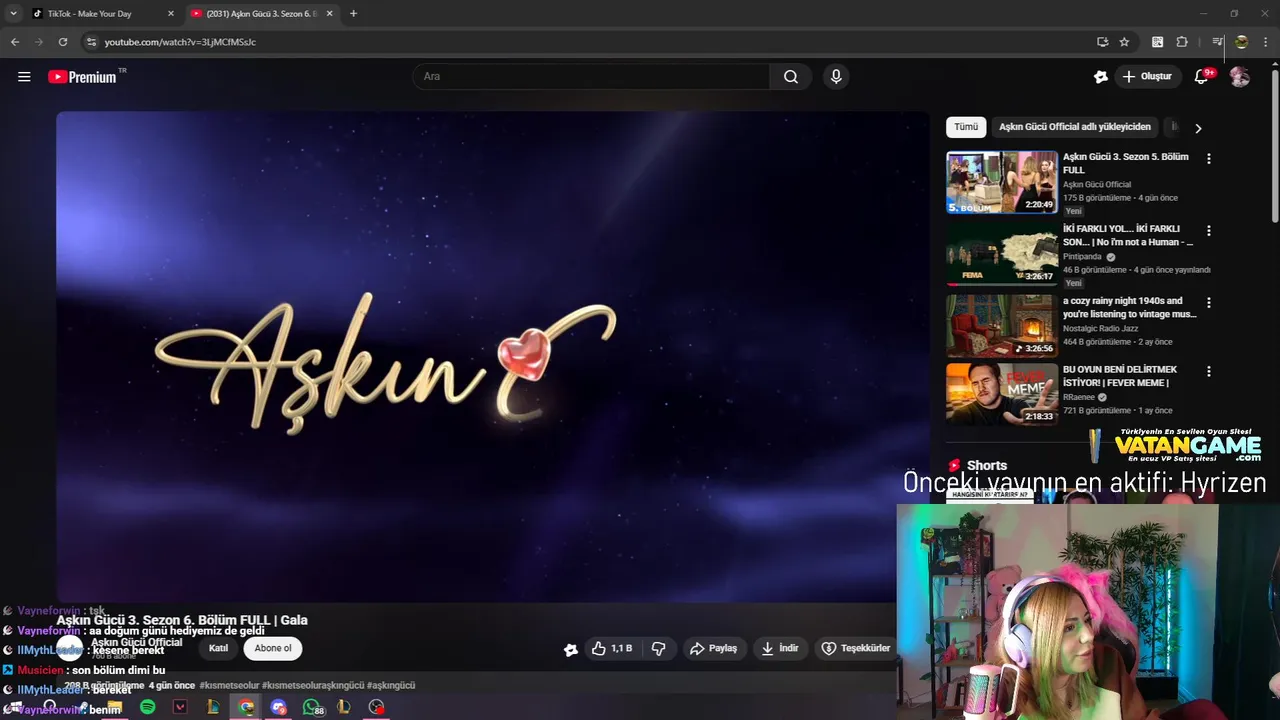The width and height of the screenshot is (1280, 720).
Task: Open WhatsApp from the taskbar
Action: tap(313, 707)
